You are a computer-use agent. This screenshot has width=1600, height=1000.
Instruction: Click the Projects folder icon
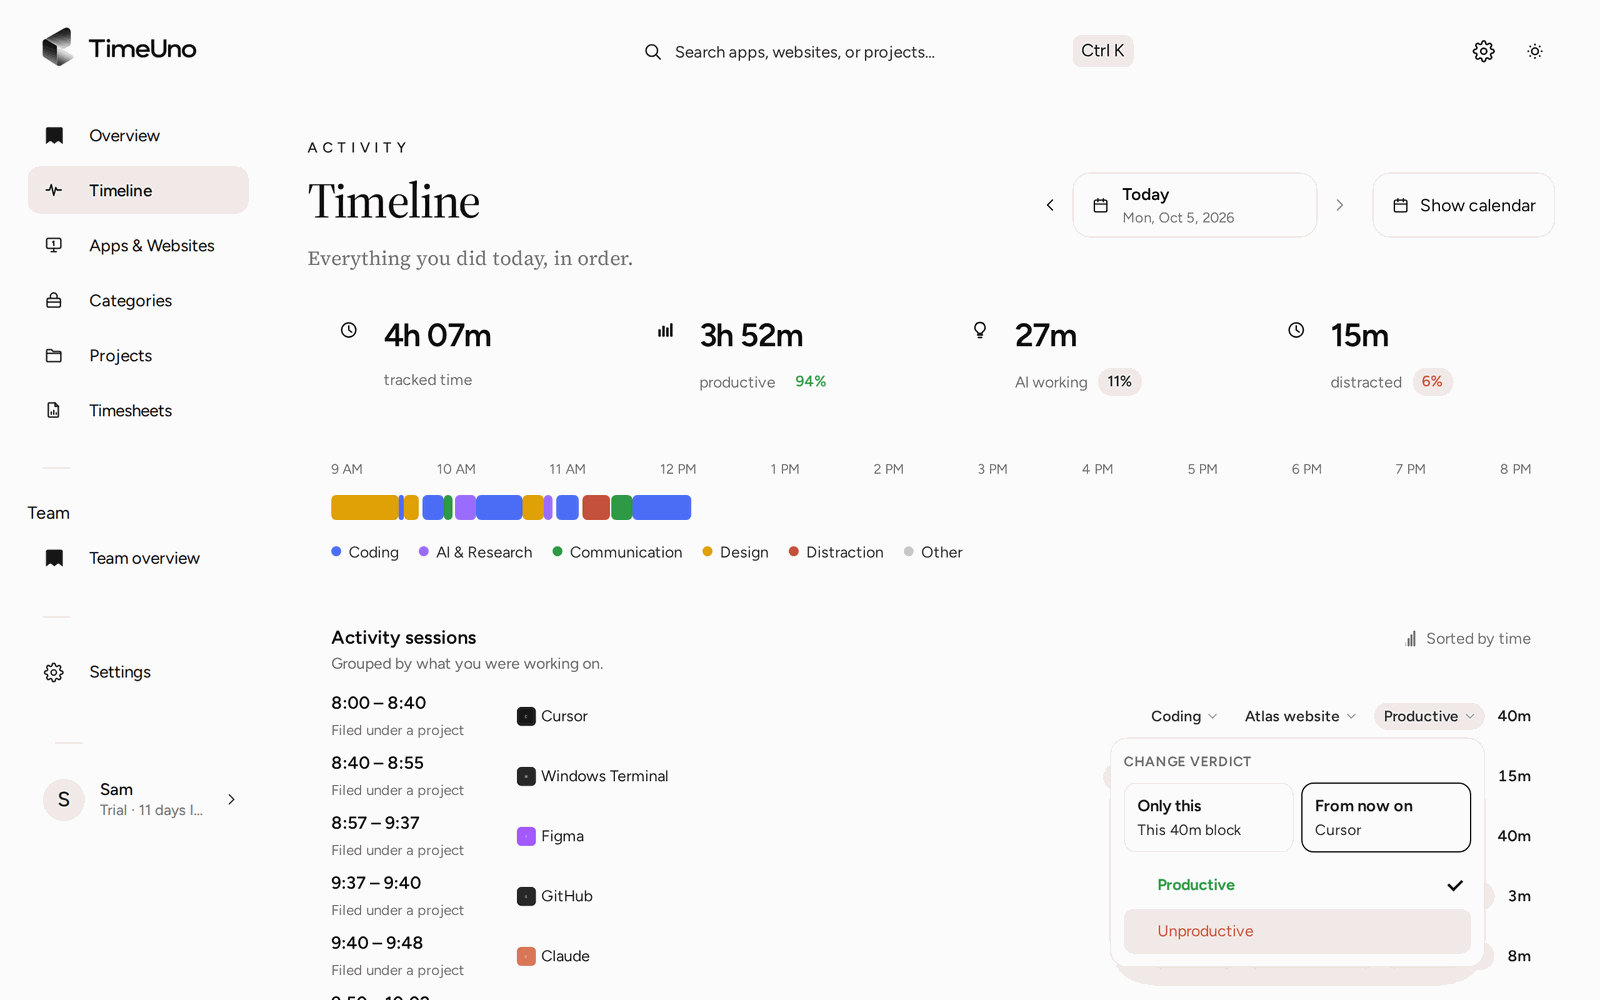(54, 355)
